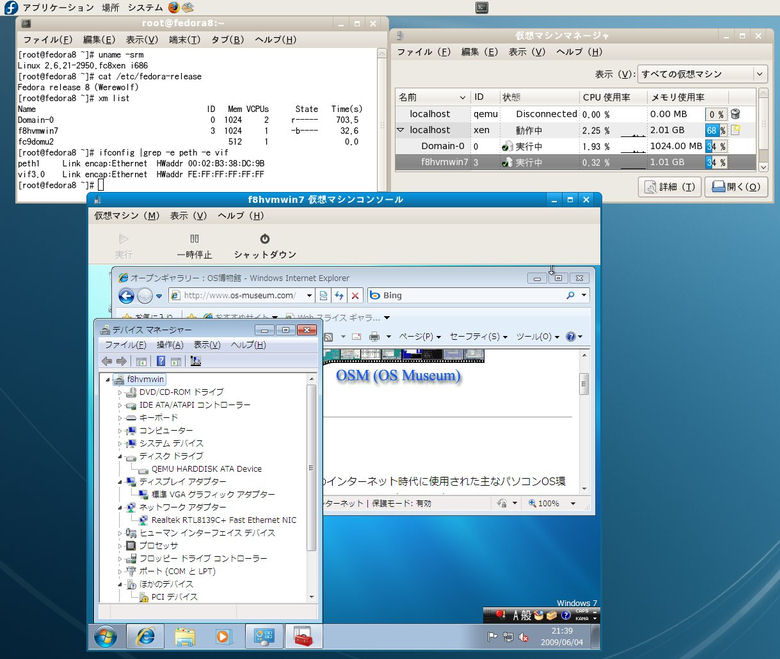Open the IE address bar dropdown arrow
Image resolution: width=780 pixels, height=659 pixels.
pyautogui.click(x=309, y=295)
